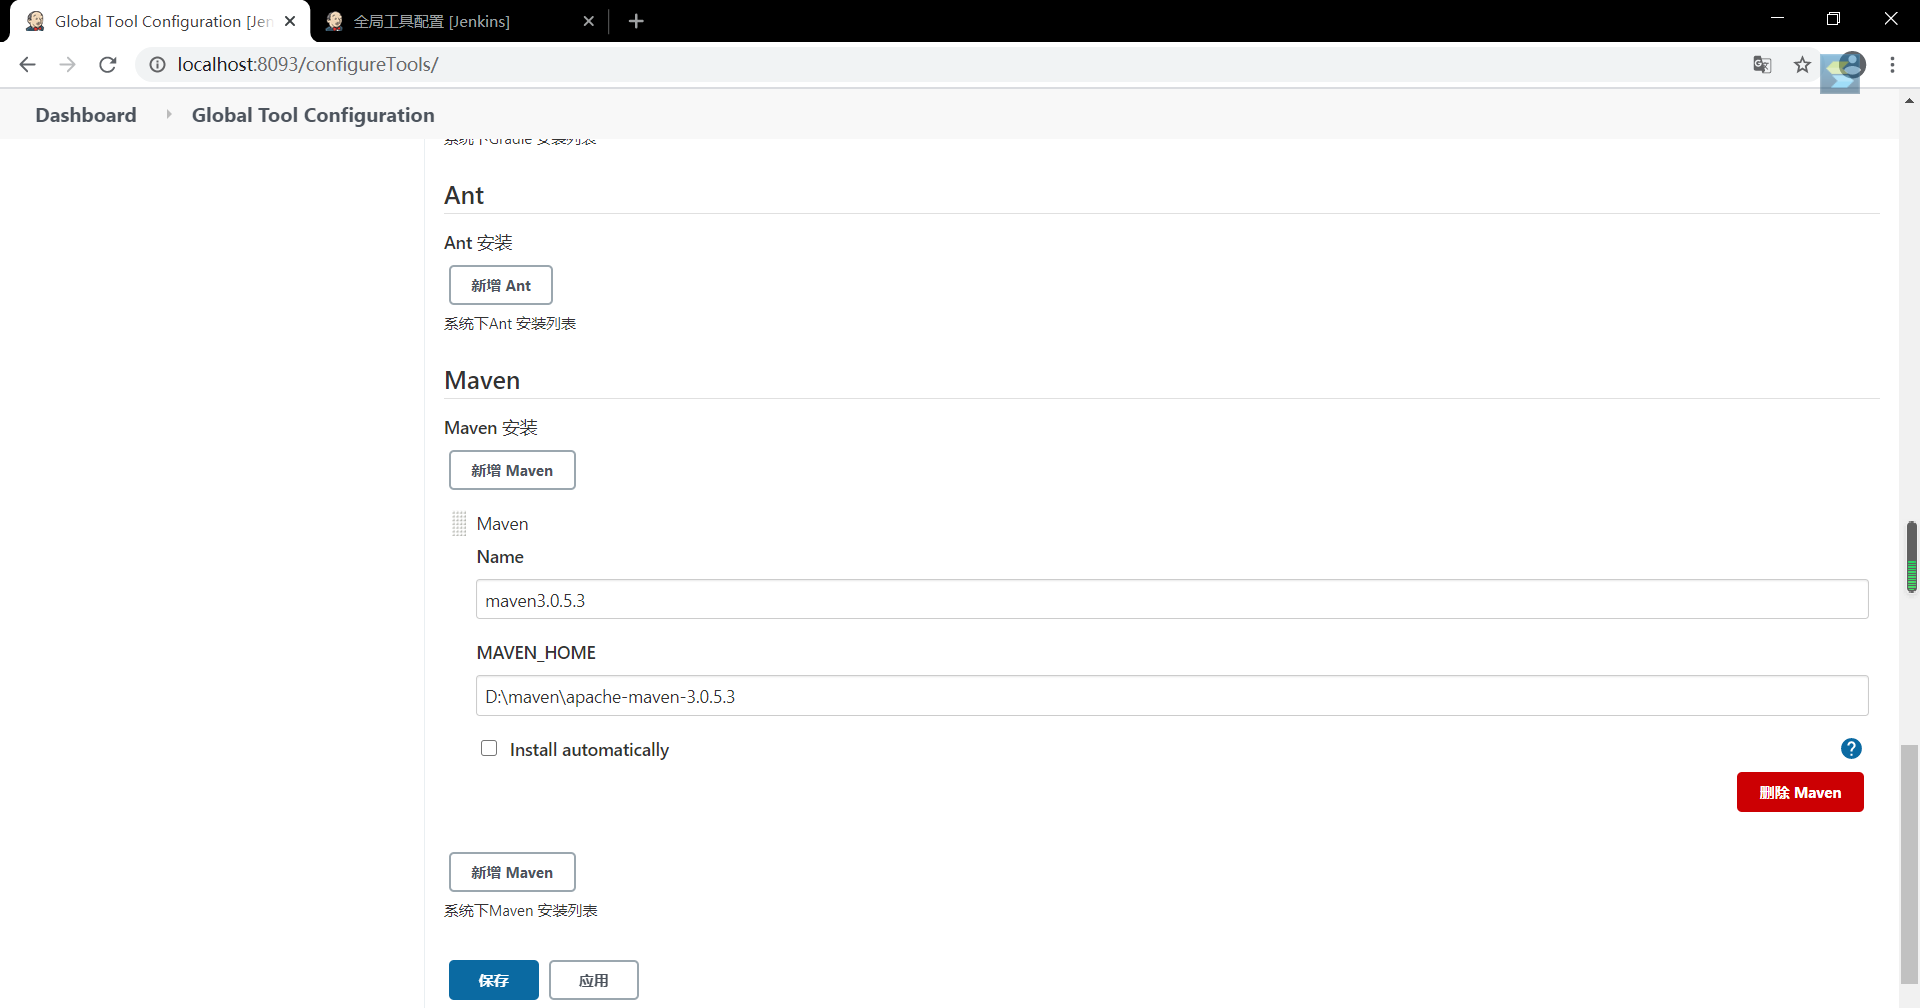Click the 新增 Maven button above the Maven entry
1920x1008 pixels.
pyautogui.click(x=512, y=470)
